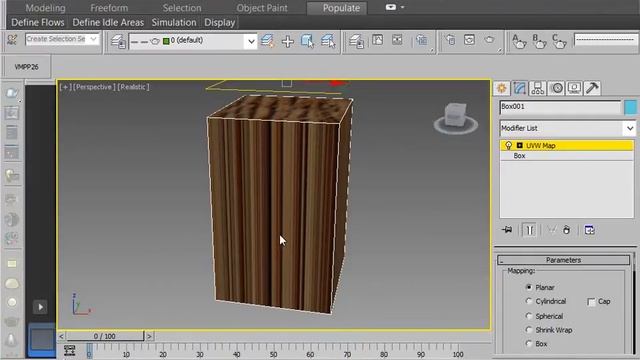The width and height of the screenshot is (640, 360).
Task: Open ribbon options arrow next to Populate
Action: coord(402,7)
